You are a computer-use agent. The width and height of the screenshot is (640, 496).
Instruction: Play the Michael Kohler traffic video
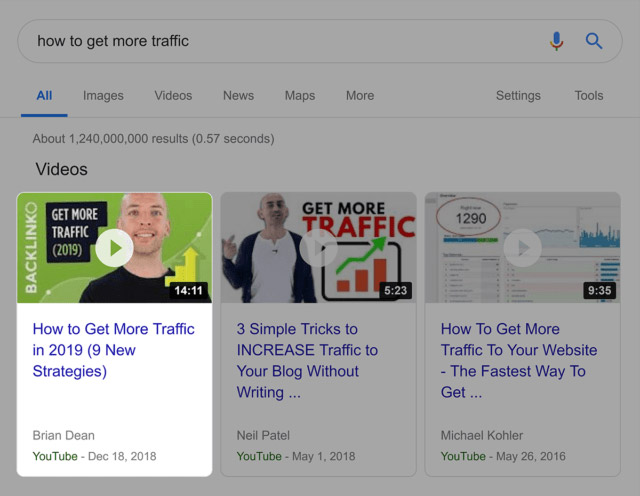pos(522,248)
